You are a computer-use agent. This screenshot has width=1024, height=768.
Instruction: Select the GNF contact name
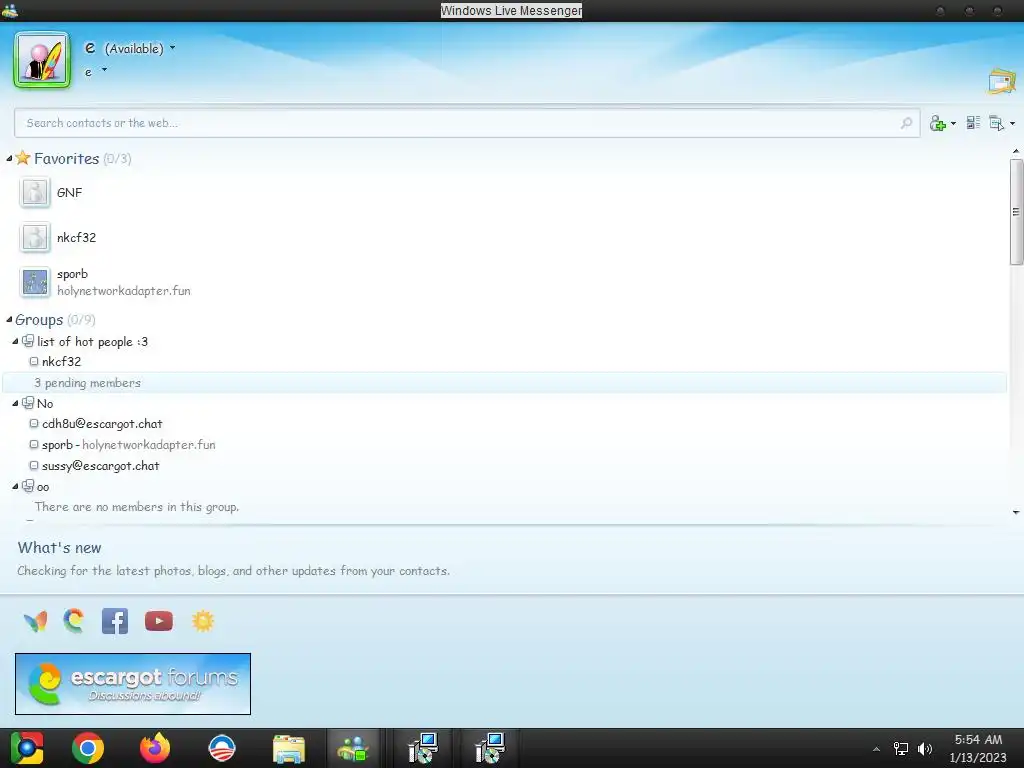[69, 193]
